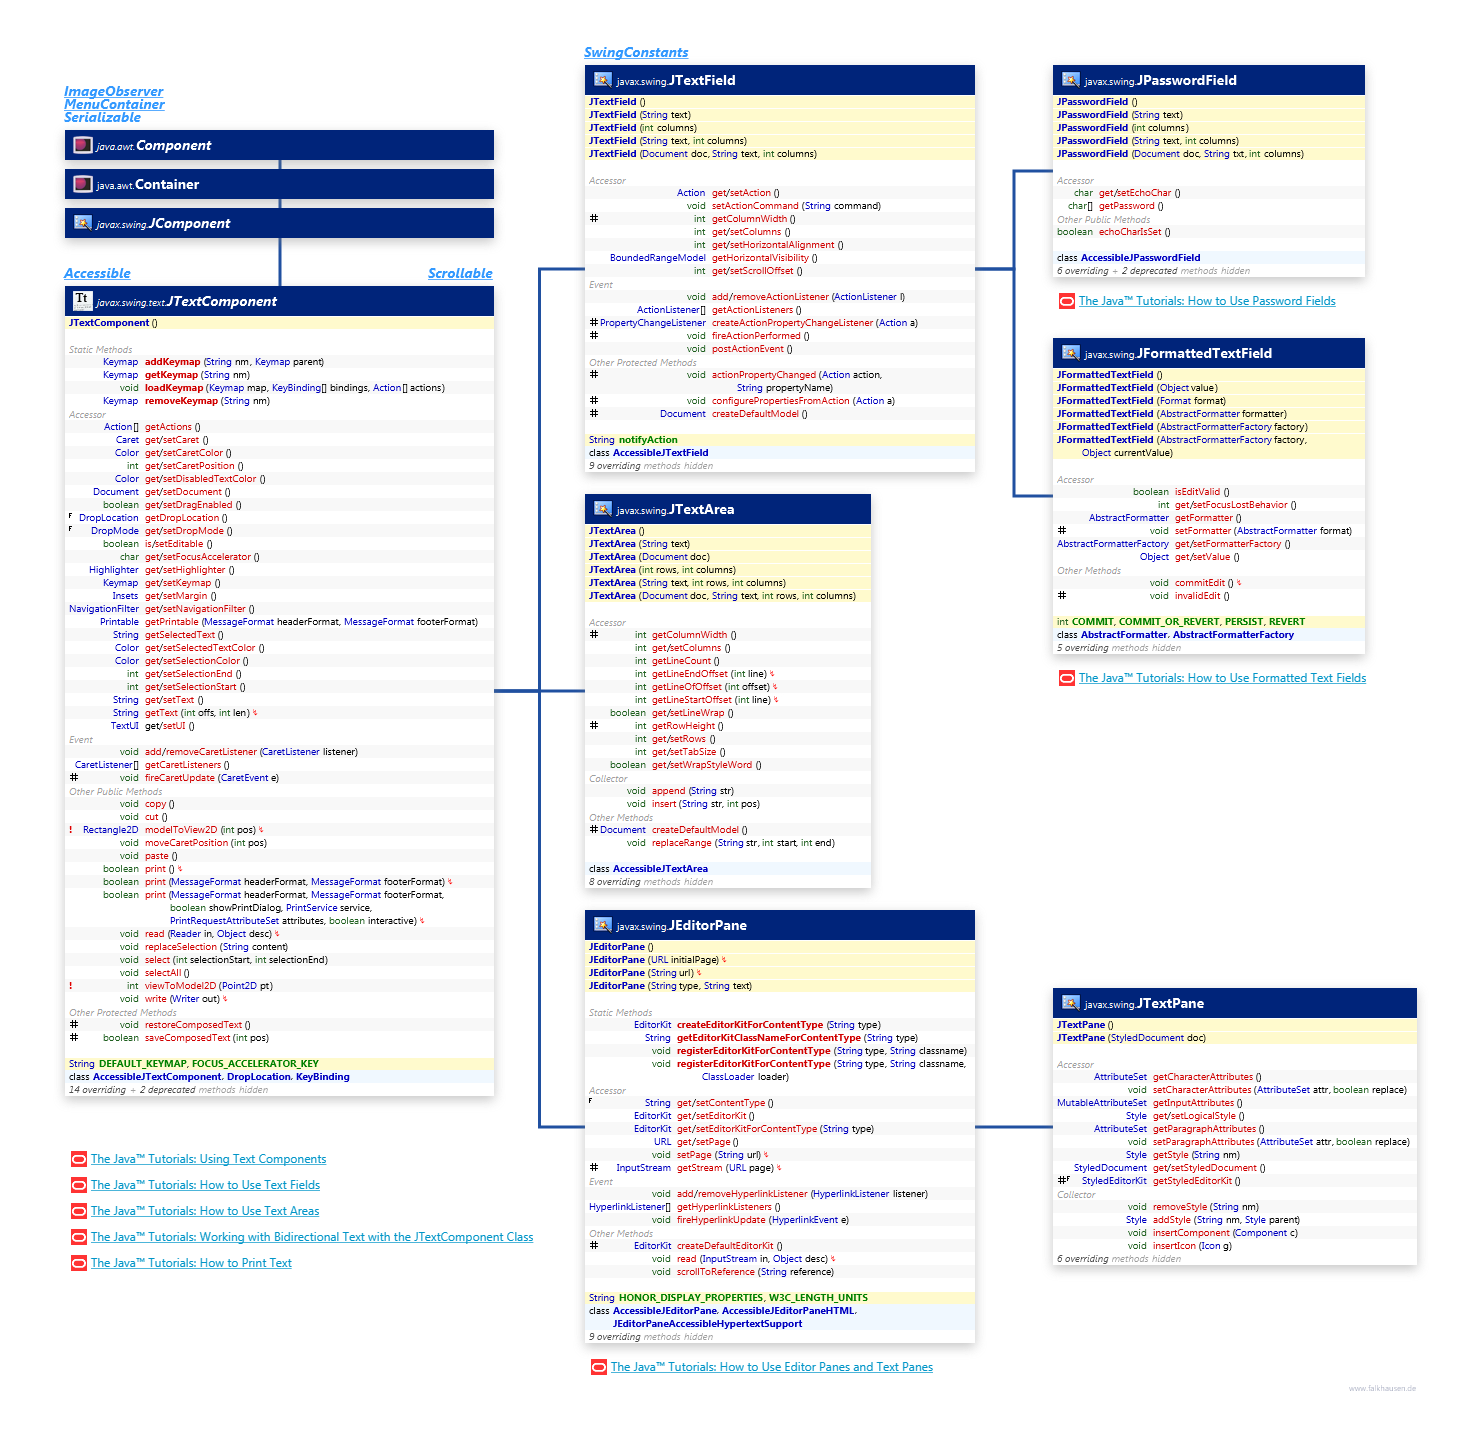This screenshot has width=1473, height=1434.
Task: Click the JTextField class icon
Action: (602, 80)
